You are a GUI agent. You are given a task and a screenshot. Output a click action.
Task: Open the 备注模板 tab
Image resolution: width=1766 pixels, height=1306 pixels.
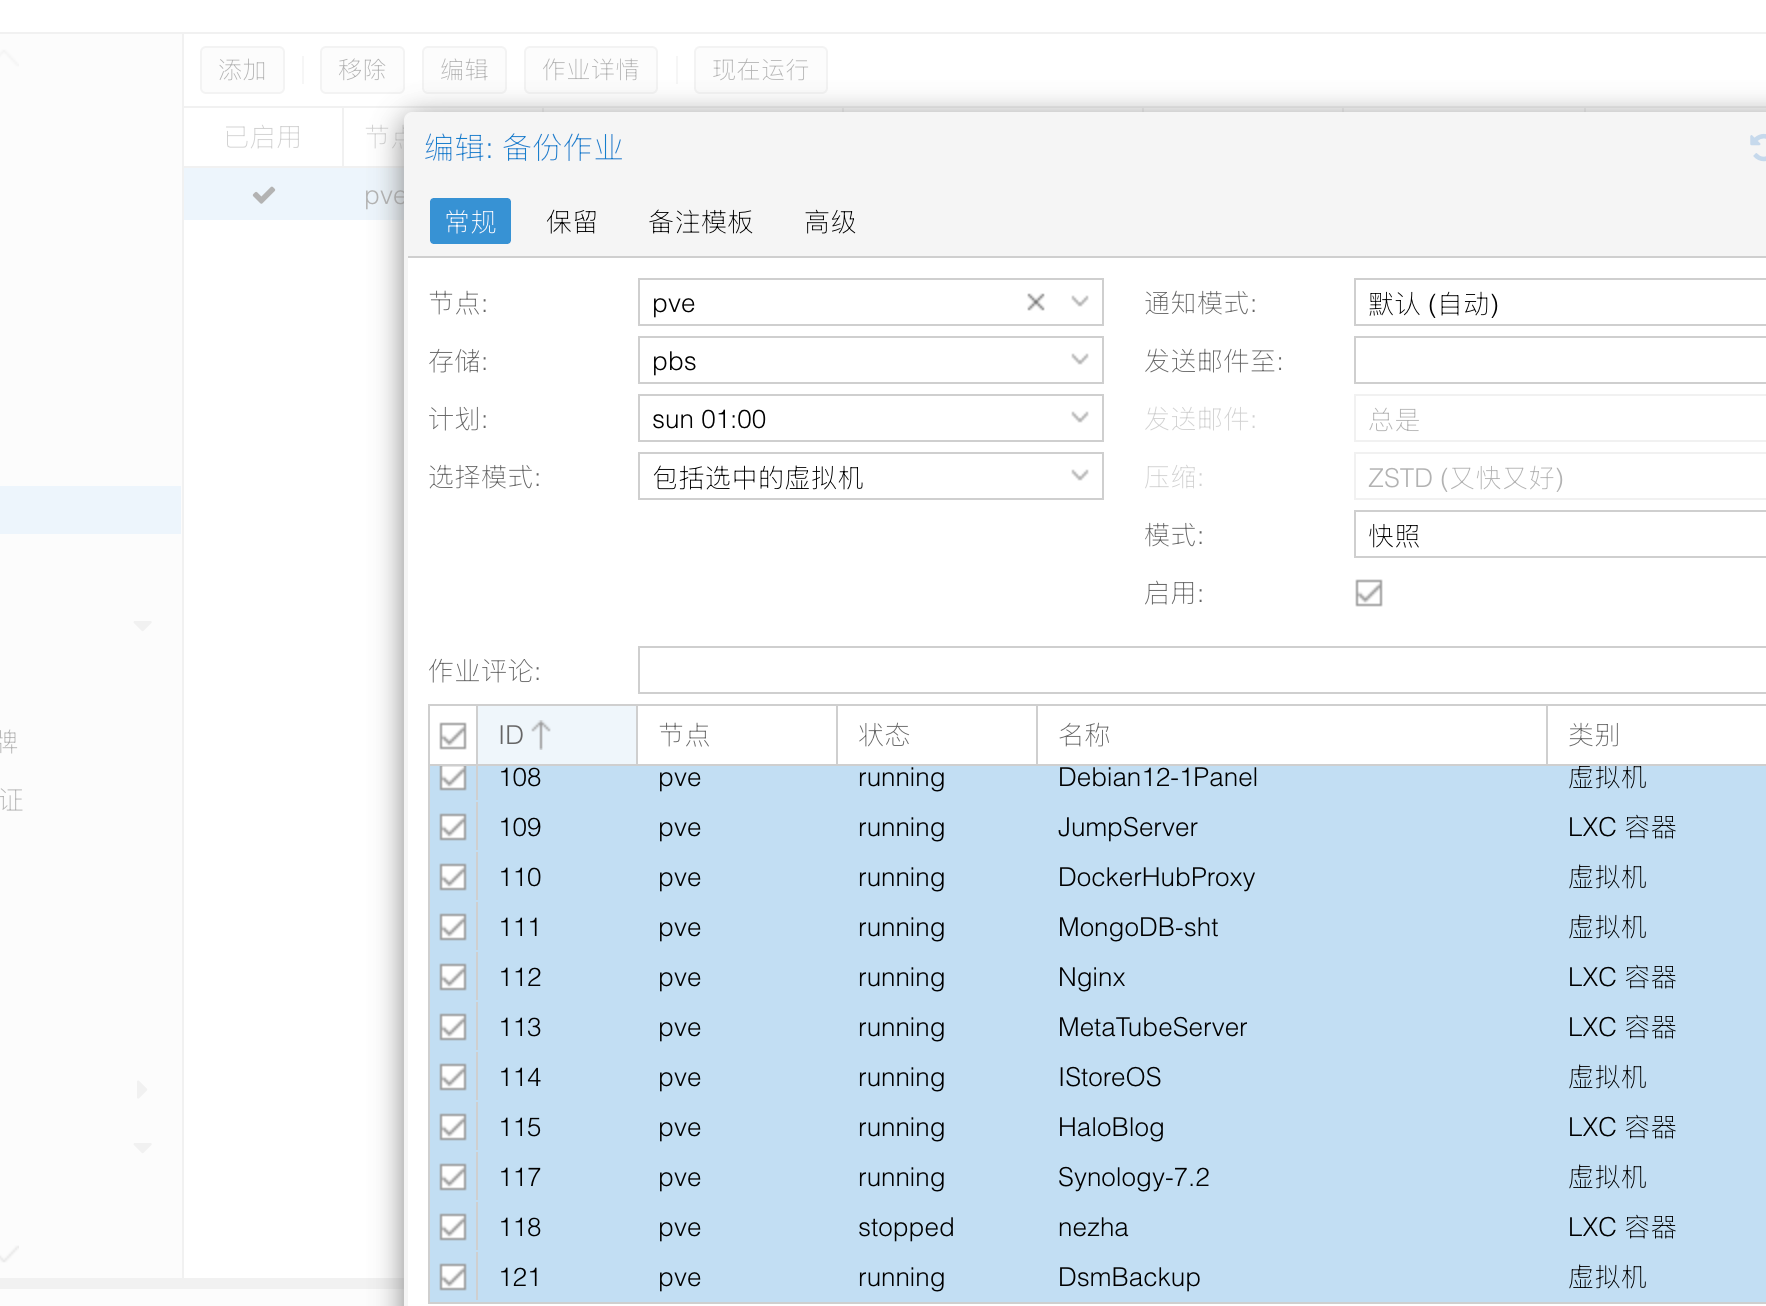coord(700,222)
